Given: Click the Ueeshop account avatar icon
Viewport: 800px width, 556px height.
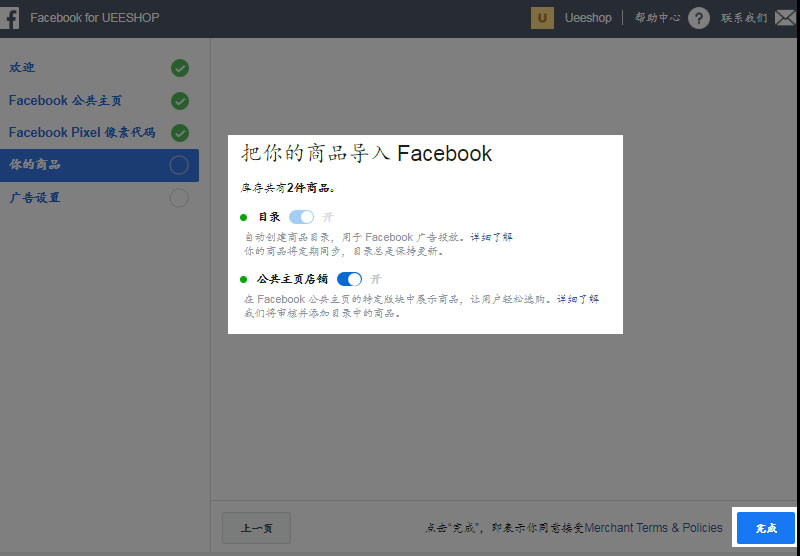Looking at the screenshot, I should [x=542, y=18].
